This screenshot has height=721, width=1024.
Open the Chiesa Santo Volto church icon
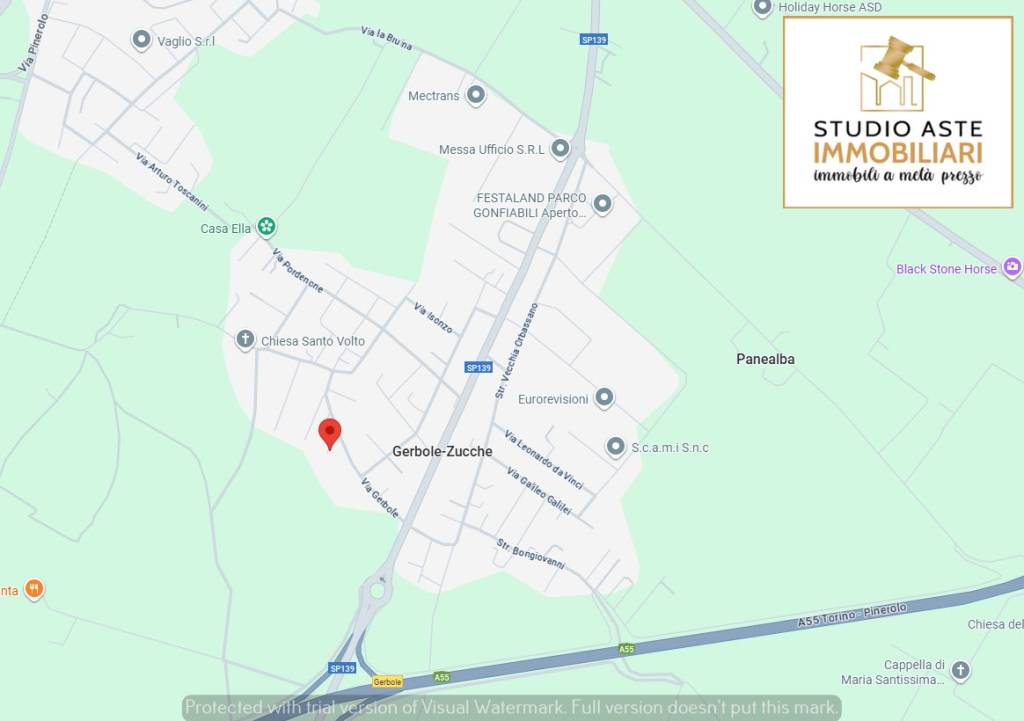point(245,340)
